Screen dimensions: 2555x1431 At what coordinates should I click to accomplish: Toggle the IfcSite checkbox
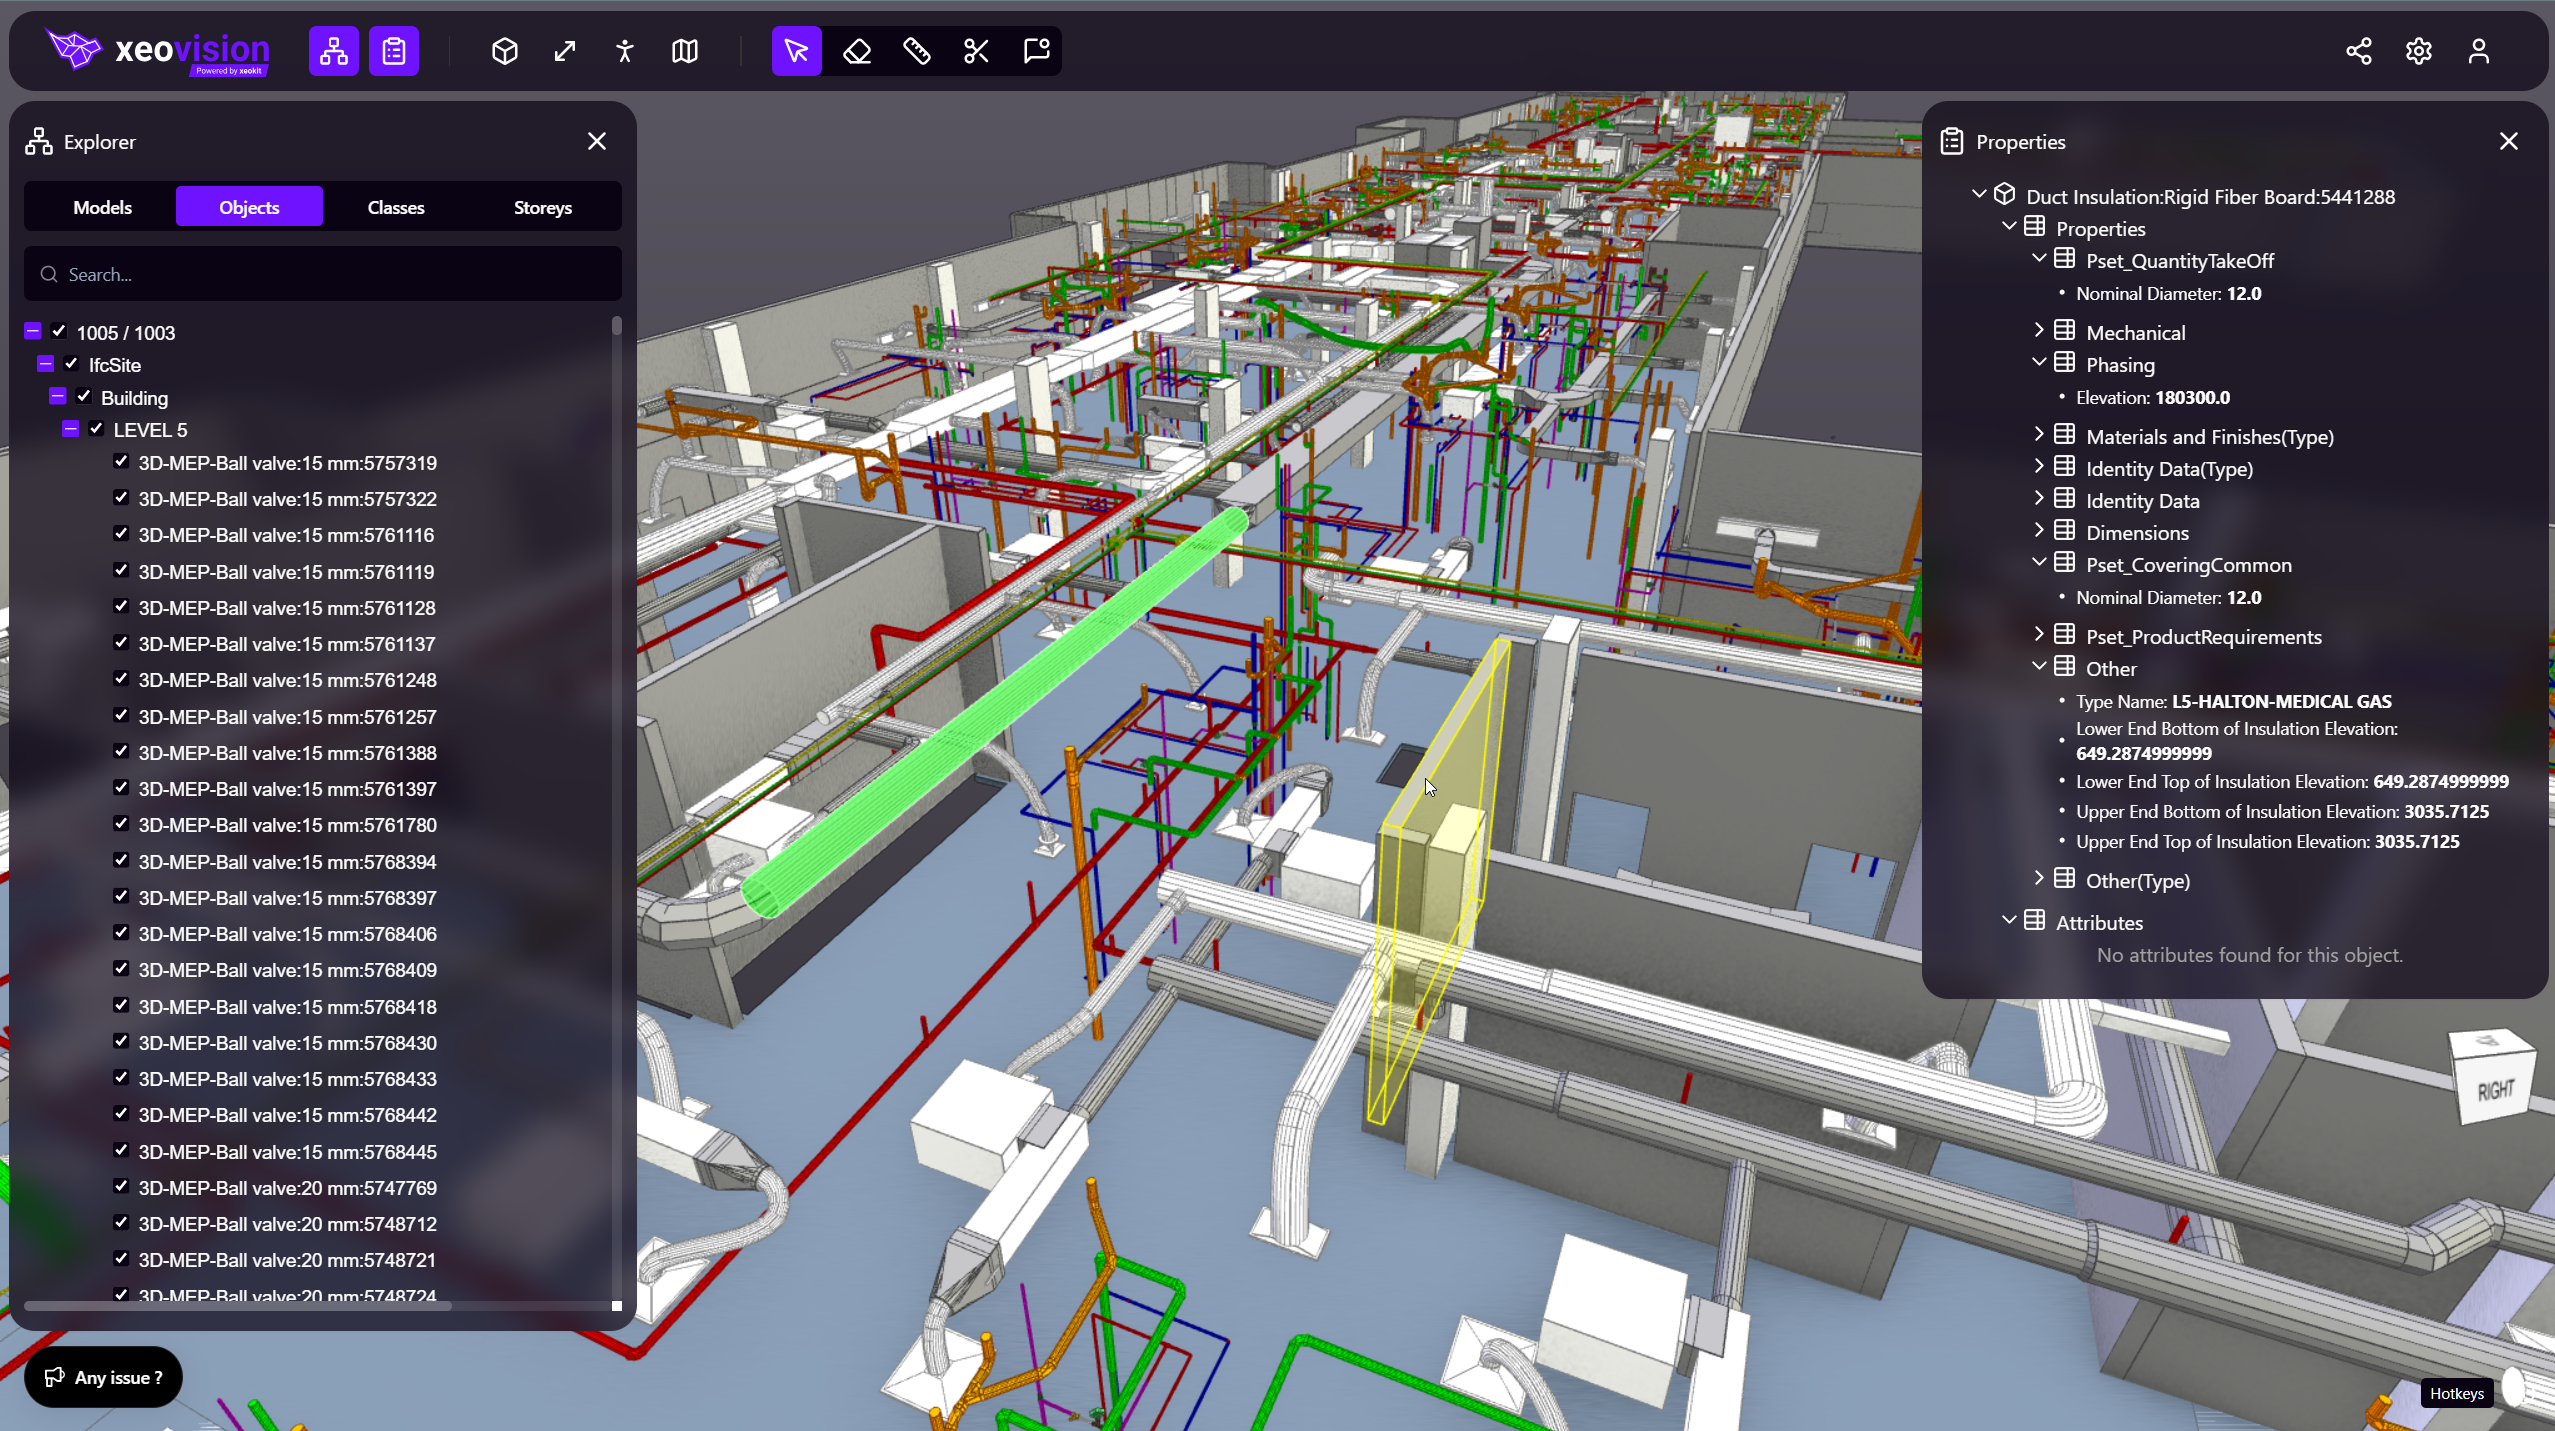[x=71, y=364]
